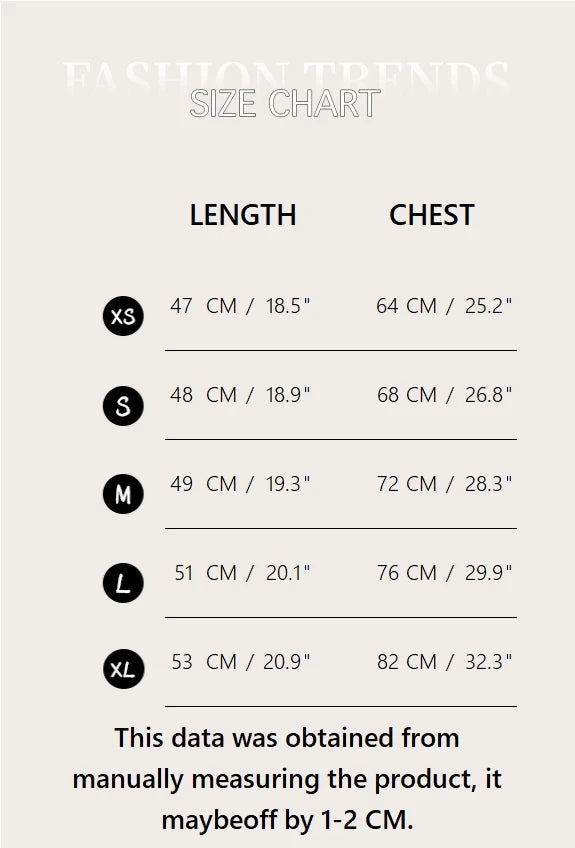Click the CHEST column header
The image size is (575, 848).
point(432,215)
